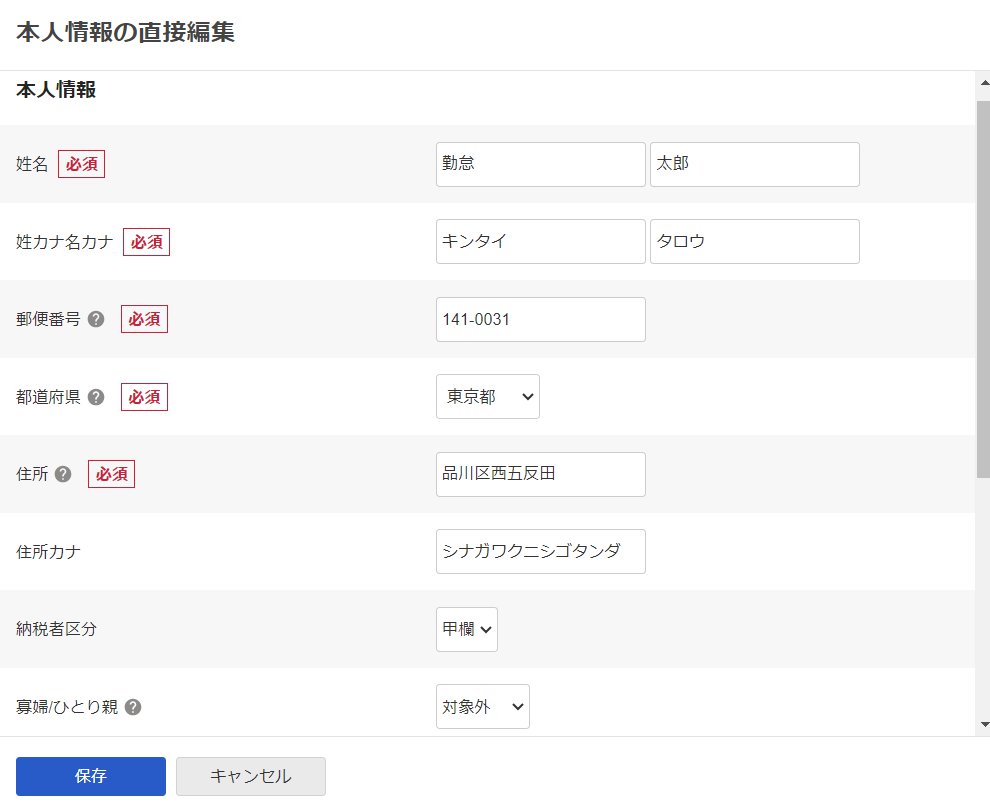Viewport: 990px width, 811px height.
Task: Open the 寡婦/ひとり親 dropdown showing 対象外
Action: click(x=483, y=706)
